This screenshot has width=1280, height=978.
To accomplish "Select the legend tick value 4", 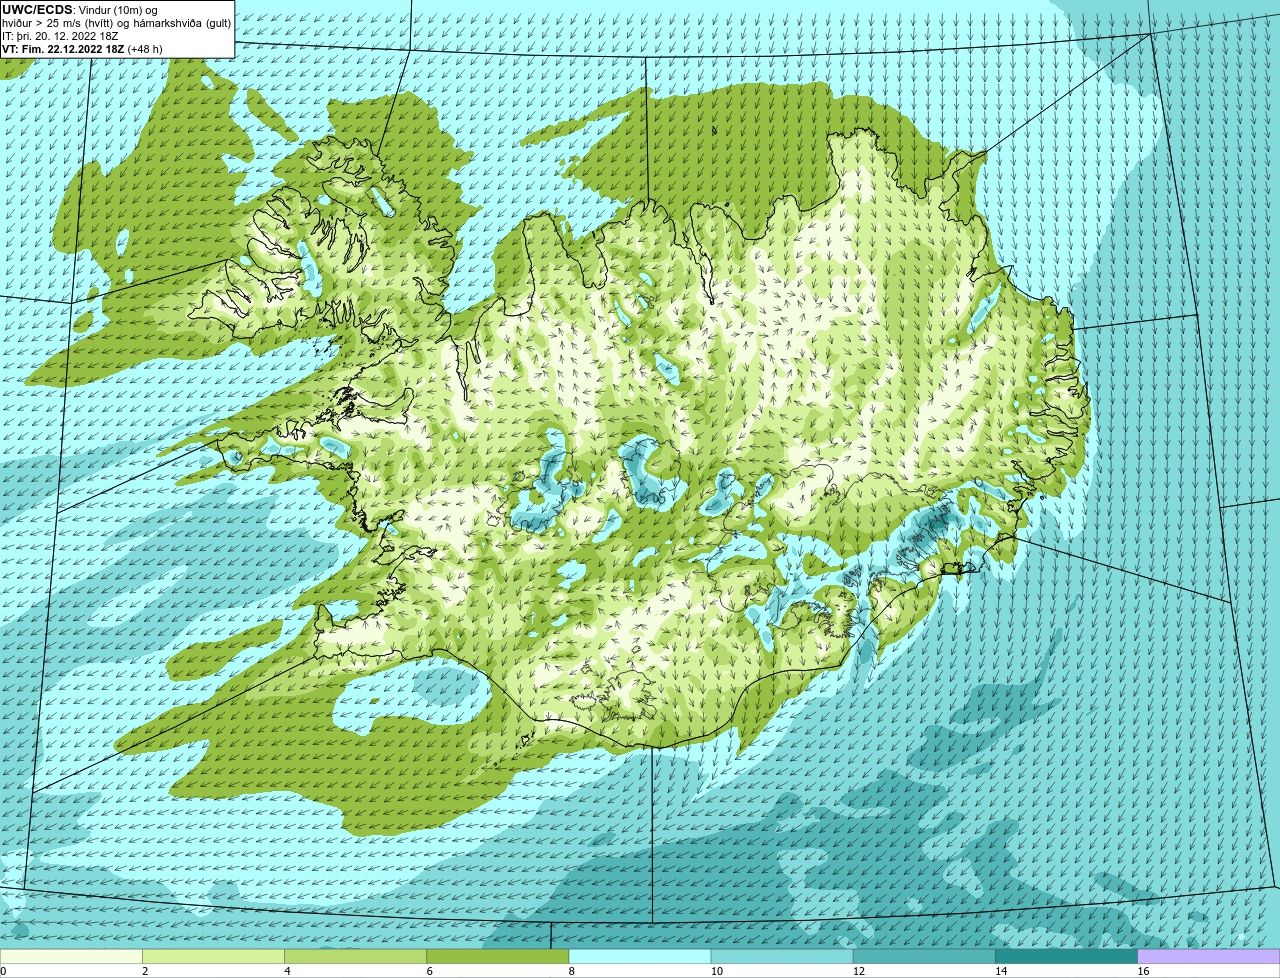I will tap(287, 971).
